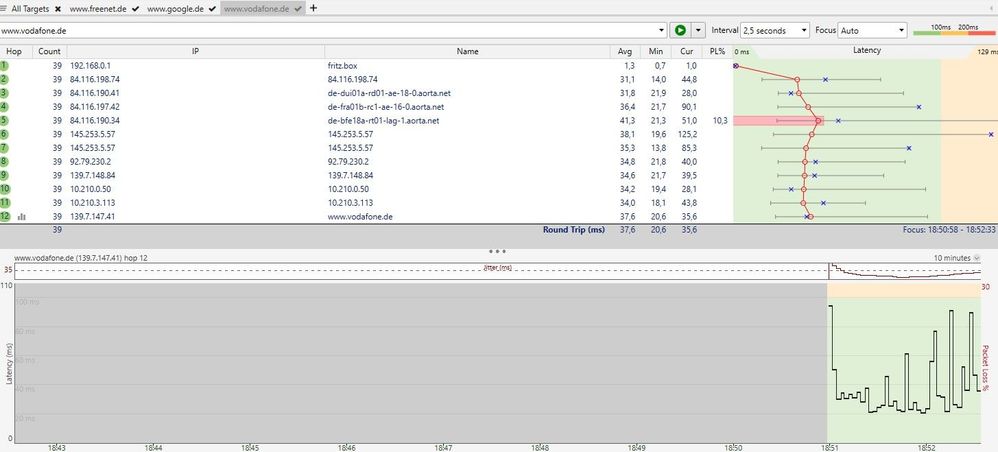
Task: Click the Jitter (ms) graph strip
Action: 498,271
